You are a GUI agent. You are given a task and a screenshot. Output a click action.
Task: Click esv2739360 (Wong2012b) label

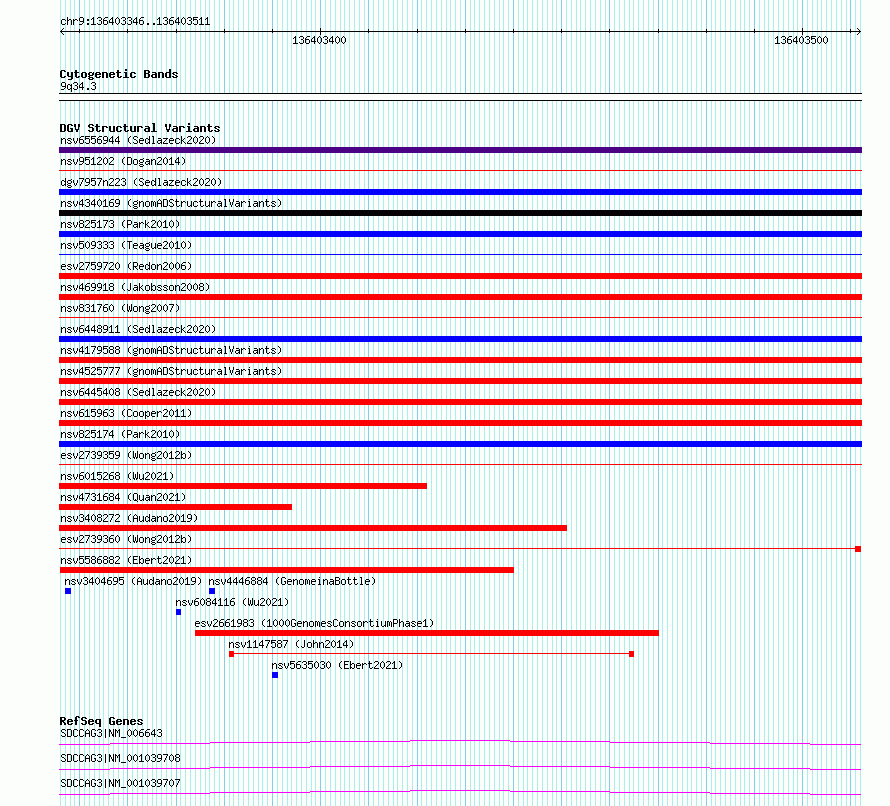click(x=126, y=539)
